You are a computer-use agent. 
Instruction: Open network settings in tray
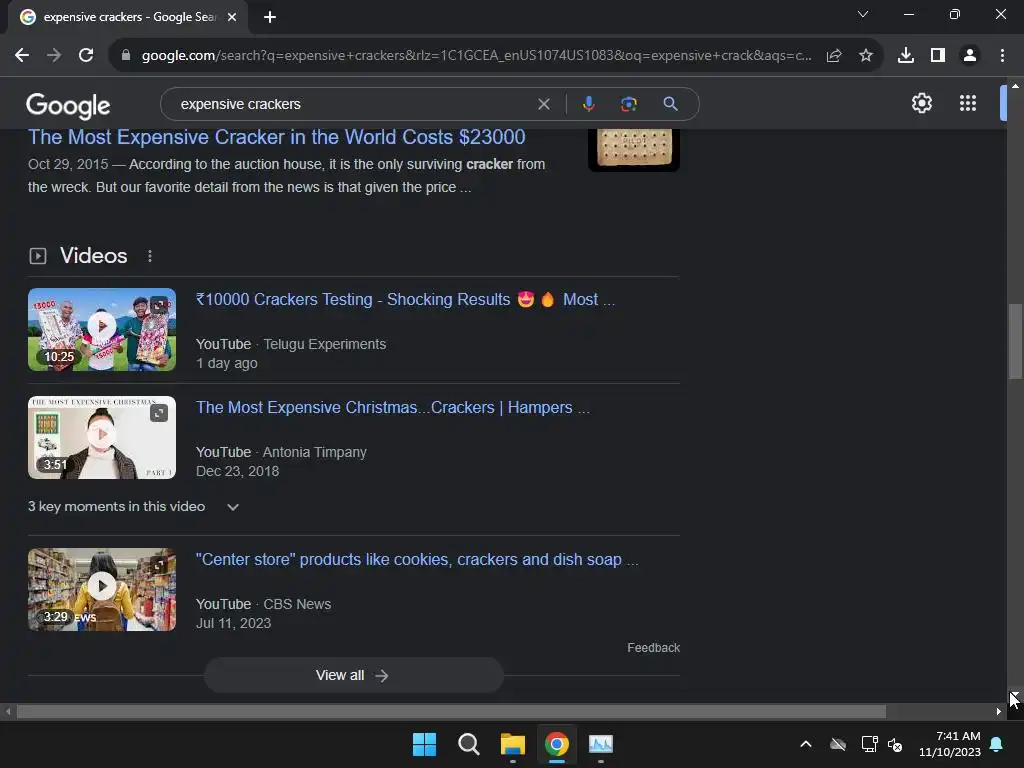tap(869, 744)
